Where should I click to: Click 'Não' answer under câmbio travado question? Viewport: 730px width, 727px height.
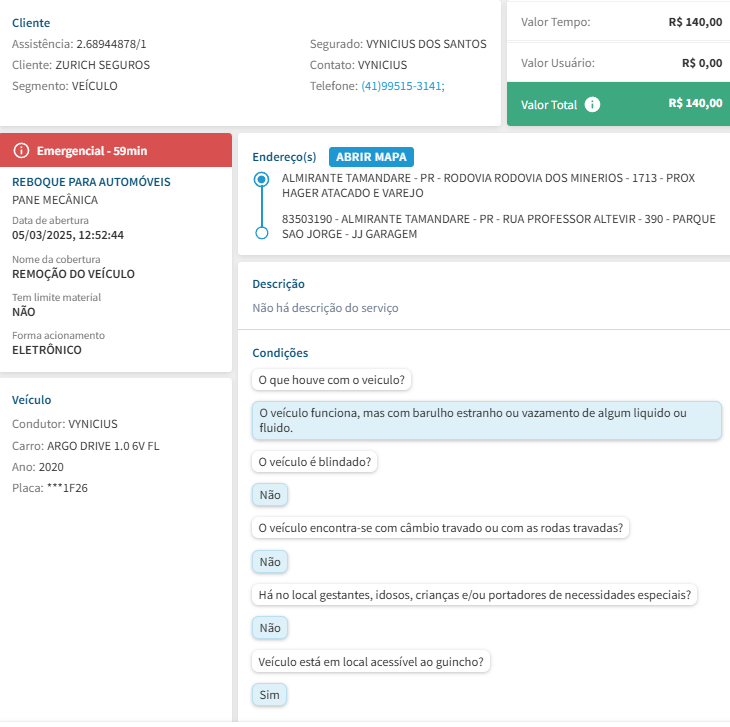tap(270, 562)
